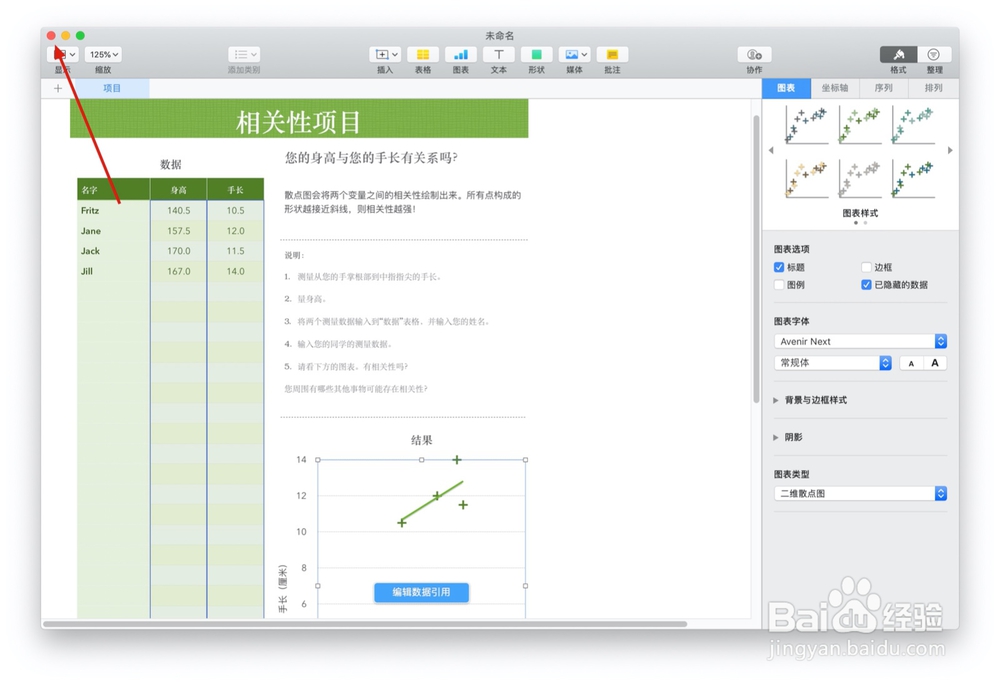Image resolution: width=1000 pixels, height=683 pixels.
Task: Switch to the 坐标轴 (Axis) tab
Action: point(835,88)
